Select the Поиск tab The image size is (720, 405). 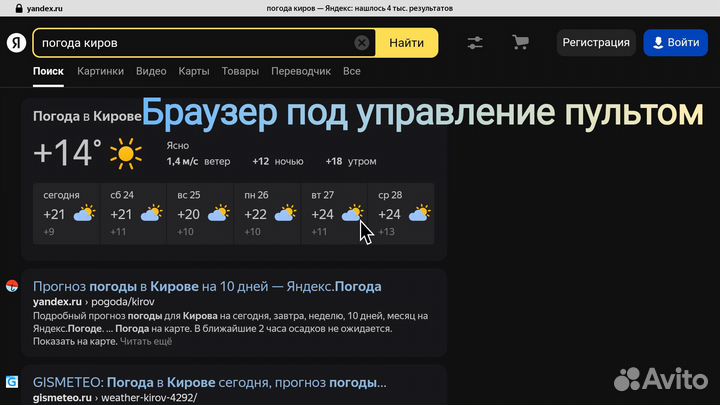[x=48, y=72]
